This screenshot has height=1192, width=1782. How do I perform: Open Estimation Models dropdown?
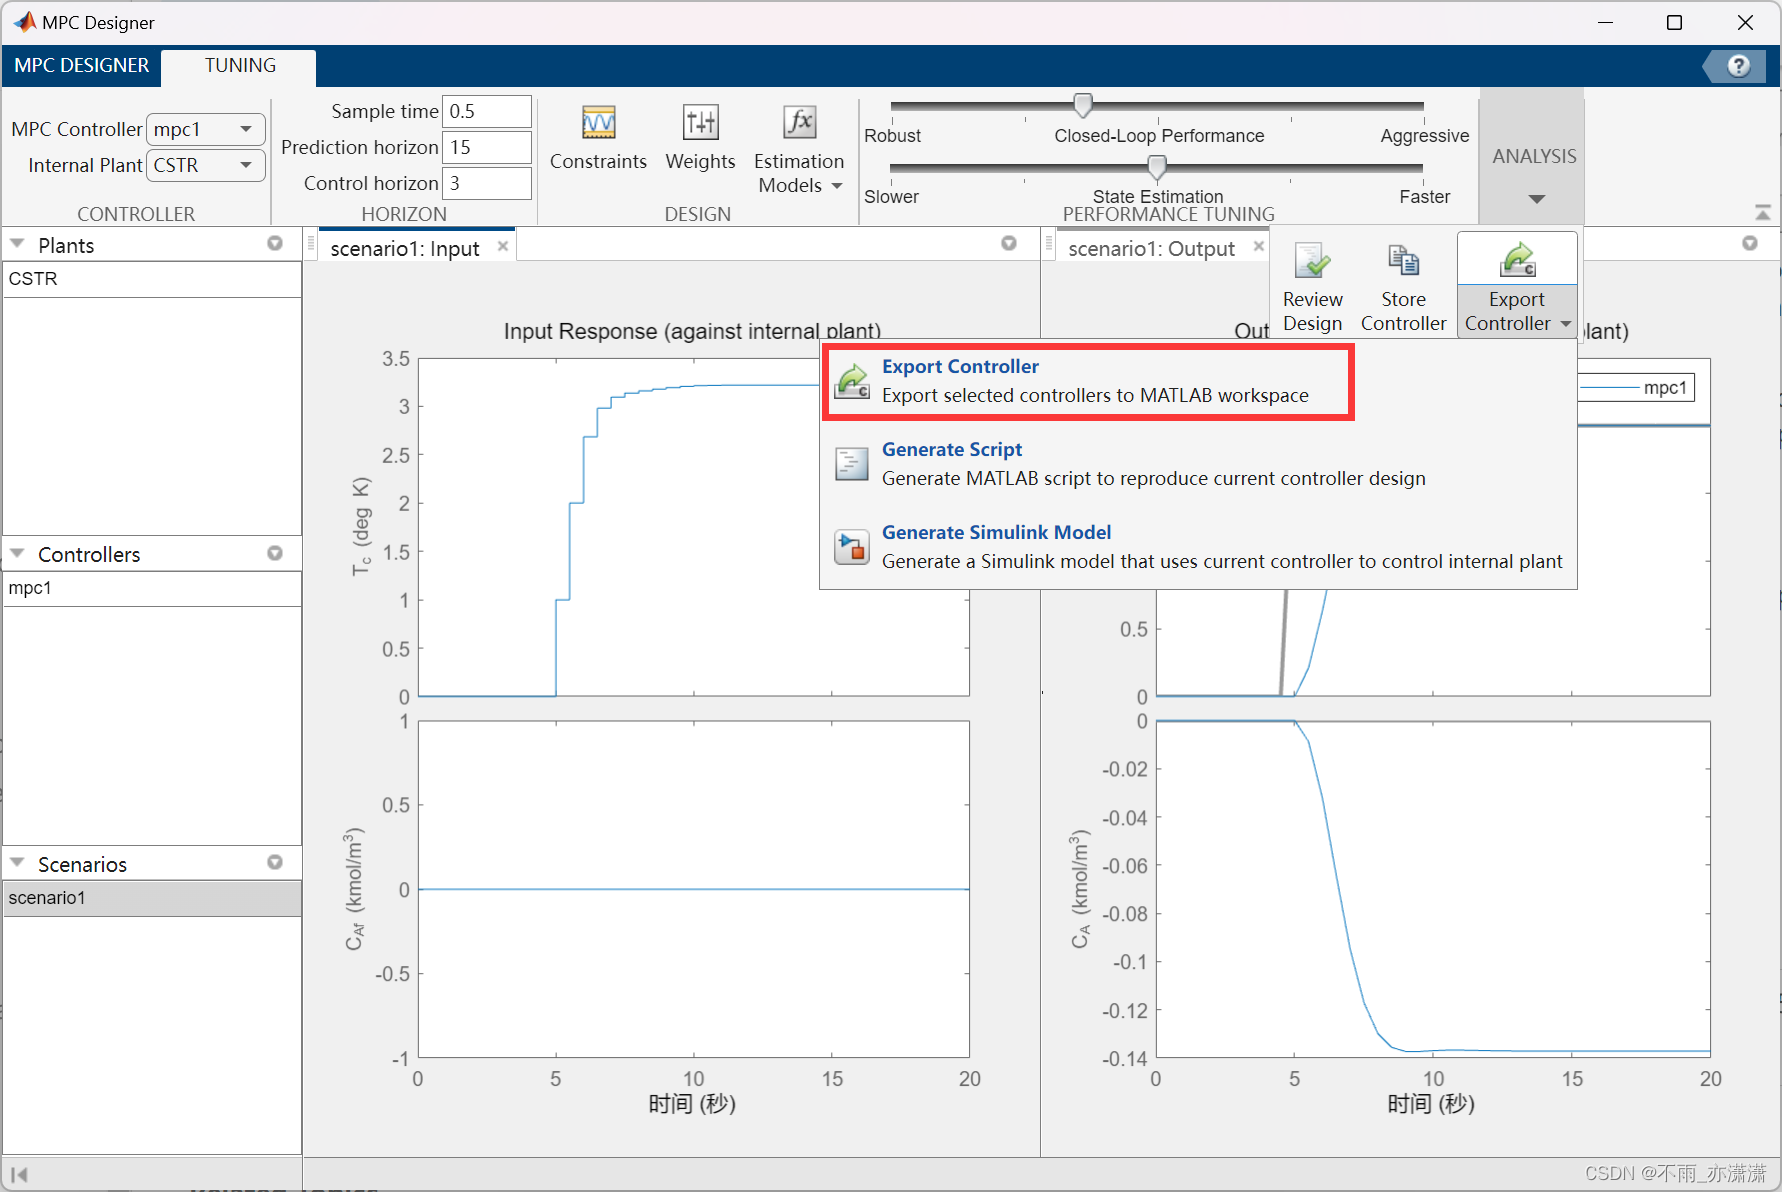point(799,150)
